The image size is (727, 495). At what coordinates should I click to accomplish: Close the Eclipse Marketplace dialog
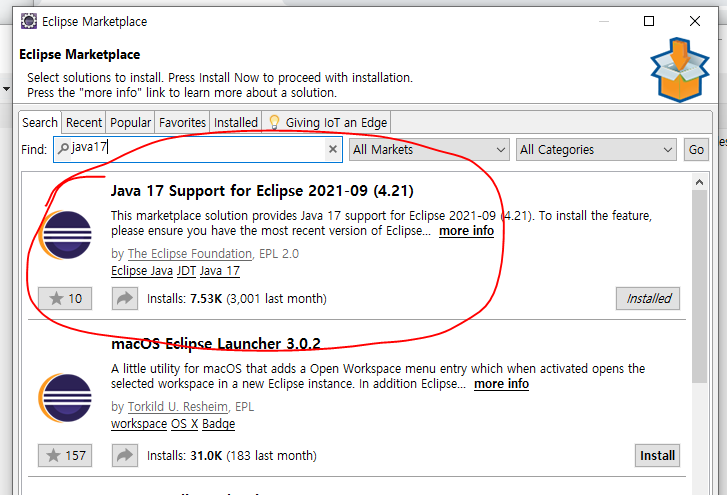pyautogui.click(x=695, y=21)
